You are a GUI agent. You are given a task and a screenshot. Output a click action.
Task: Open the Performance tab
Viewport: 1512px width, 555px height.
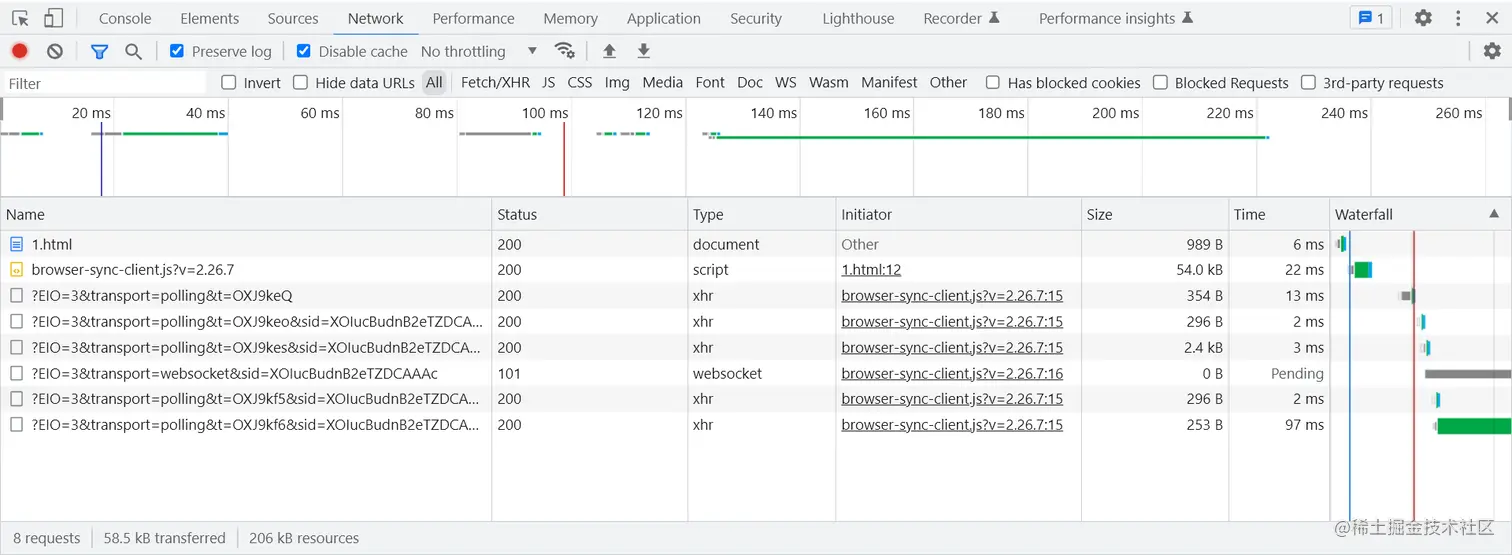point(473,18)
